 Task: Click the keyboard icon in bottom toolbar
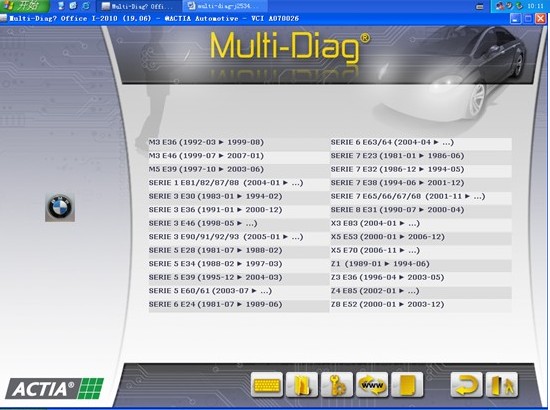[x=267, y=385]
